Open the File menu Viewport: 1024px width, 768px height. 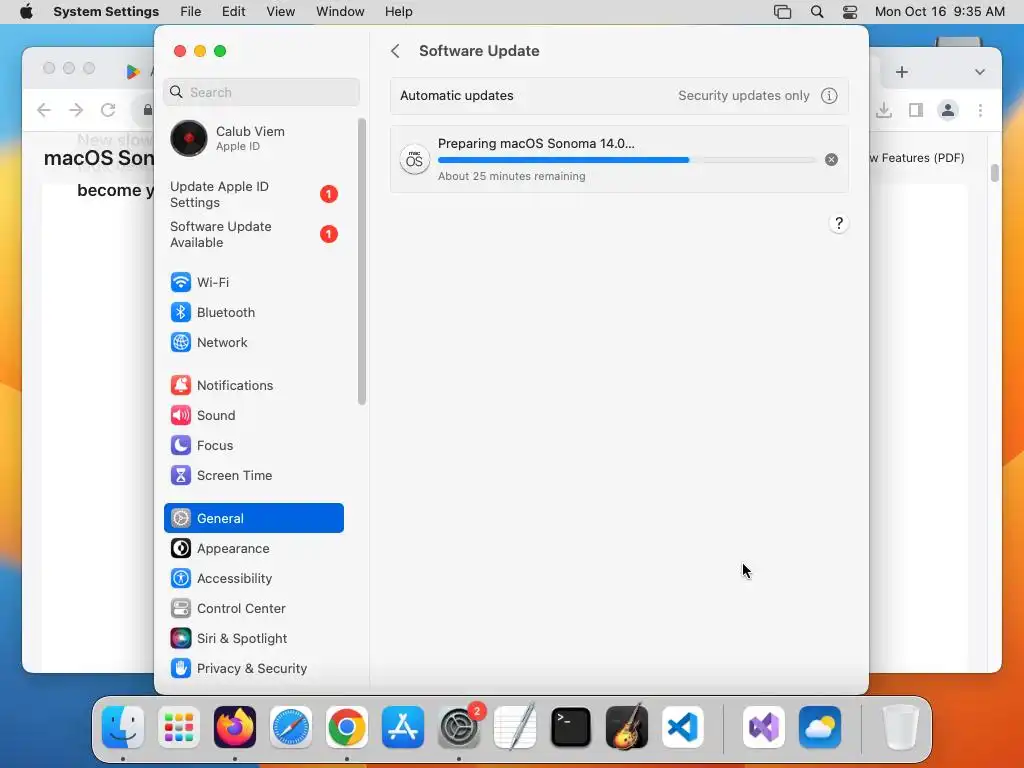tap(191, 12)
